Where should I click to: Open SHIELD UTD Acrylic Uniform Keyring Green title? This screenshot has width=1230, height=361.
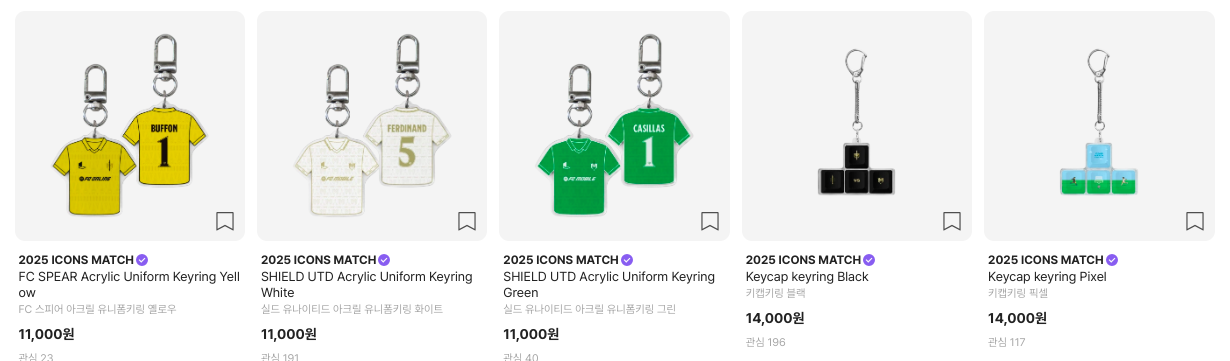[609, 285]
